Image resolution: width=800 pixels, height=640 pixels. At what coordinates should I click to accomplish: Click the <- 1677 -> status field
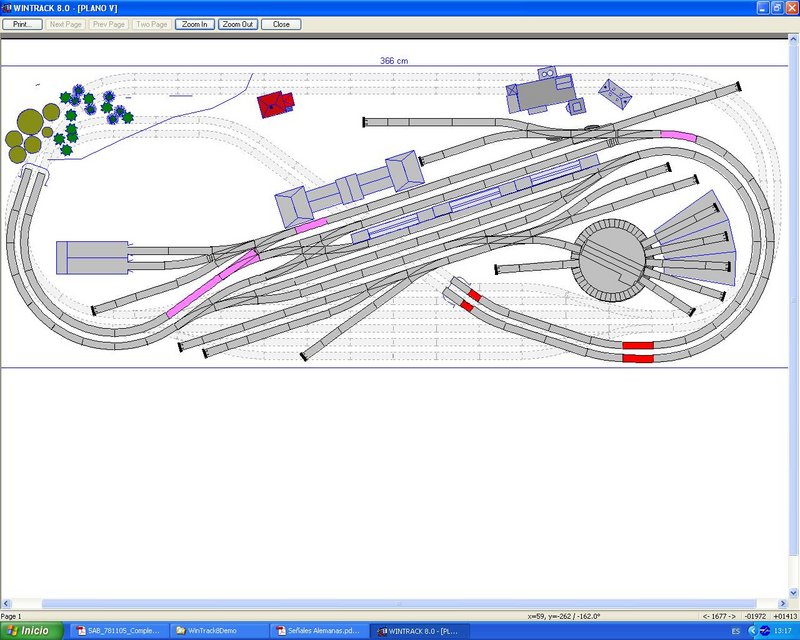click(719, 616)
